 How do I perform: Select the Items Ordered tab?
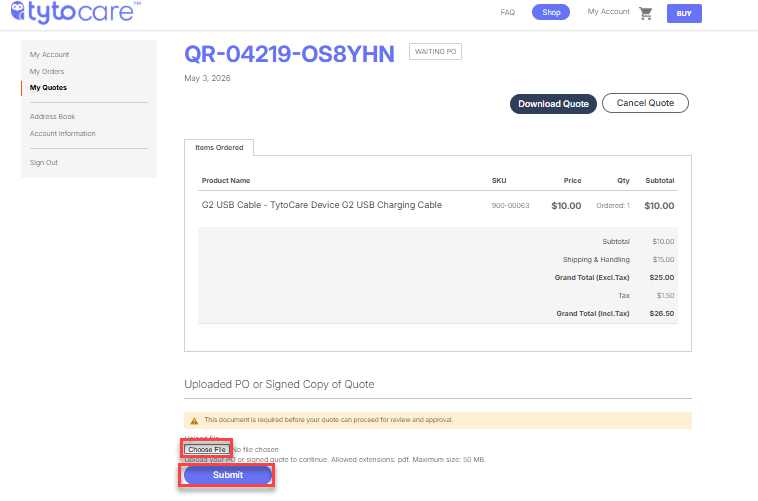219,147
